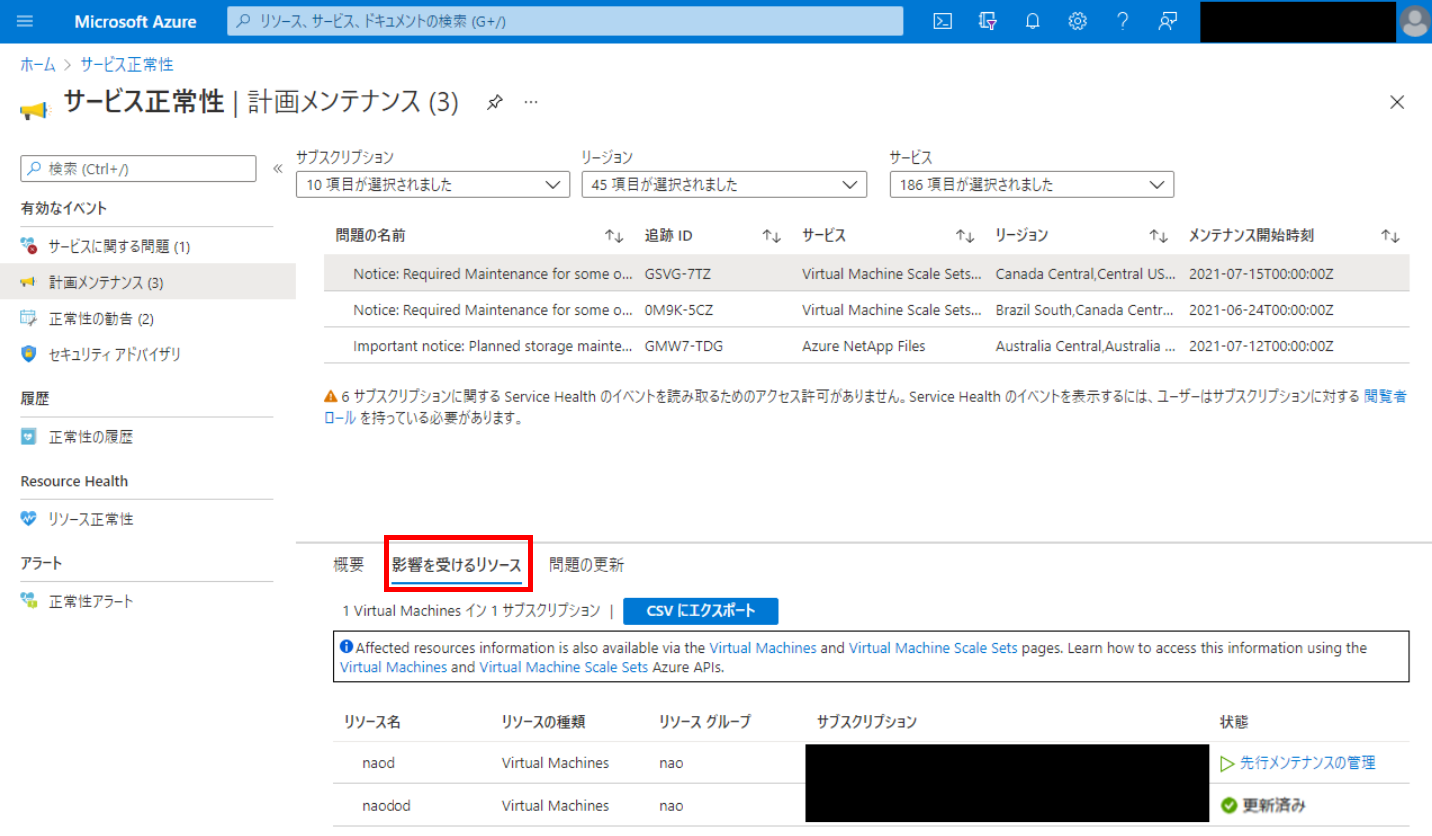Sort the table by サービス column
Image resolution: width=1432 pixels, height=836 pixels.
(x=964, y=236)
